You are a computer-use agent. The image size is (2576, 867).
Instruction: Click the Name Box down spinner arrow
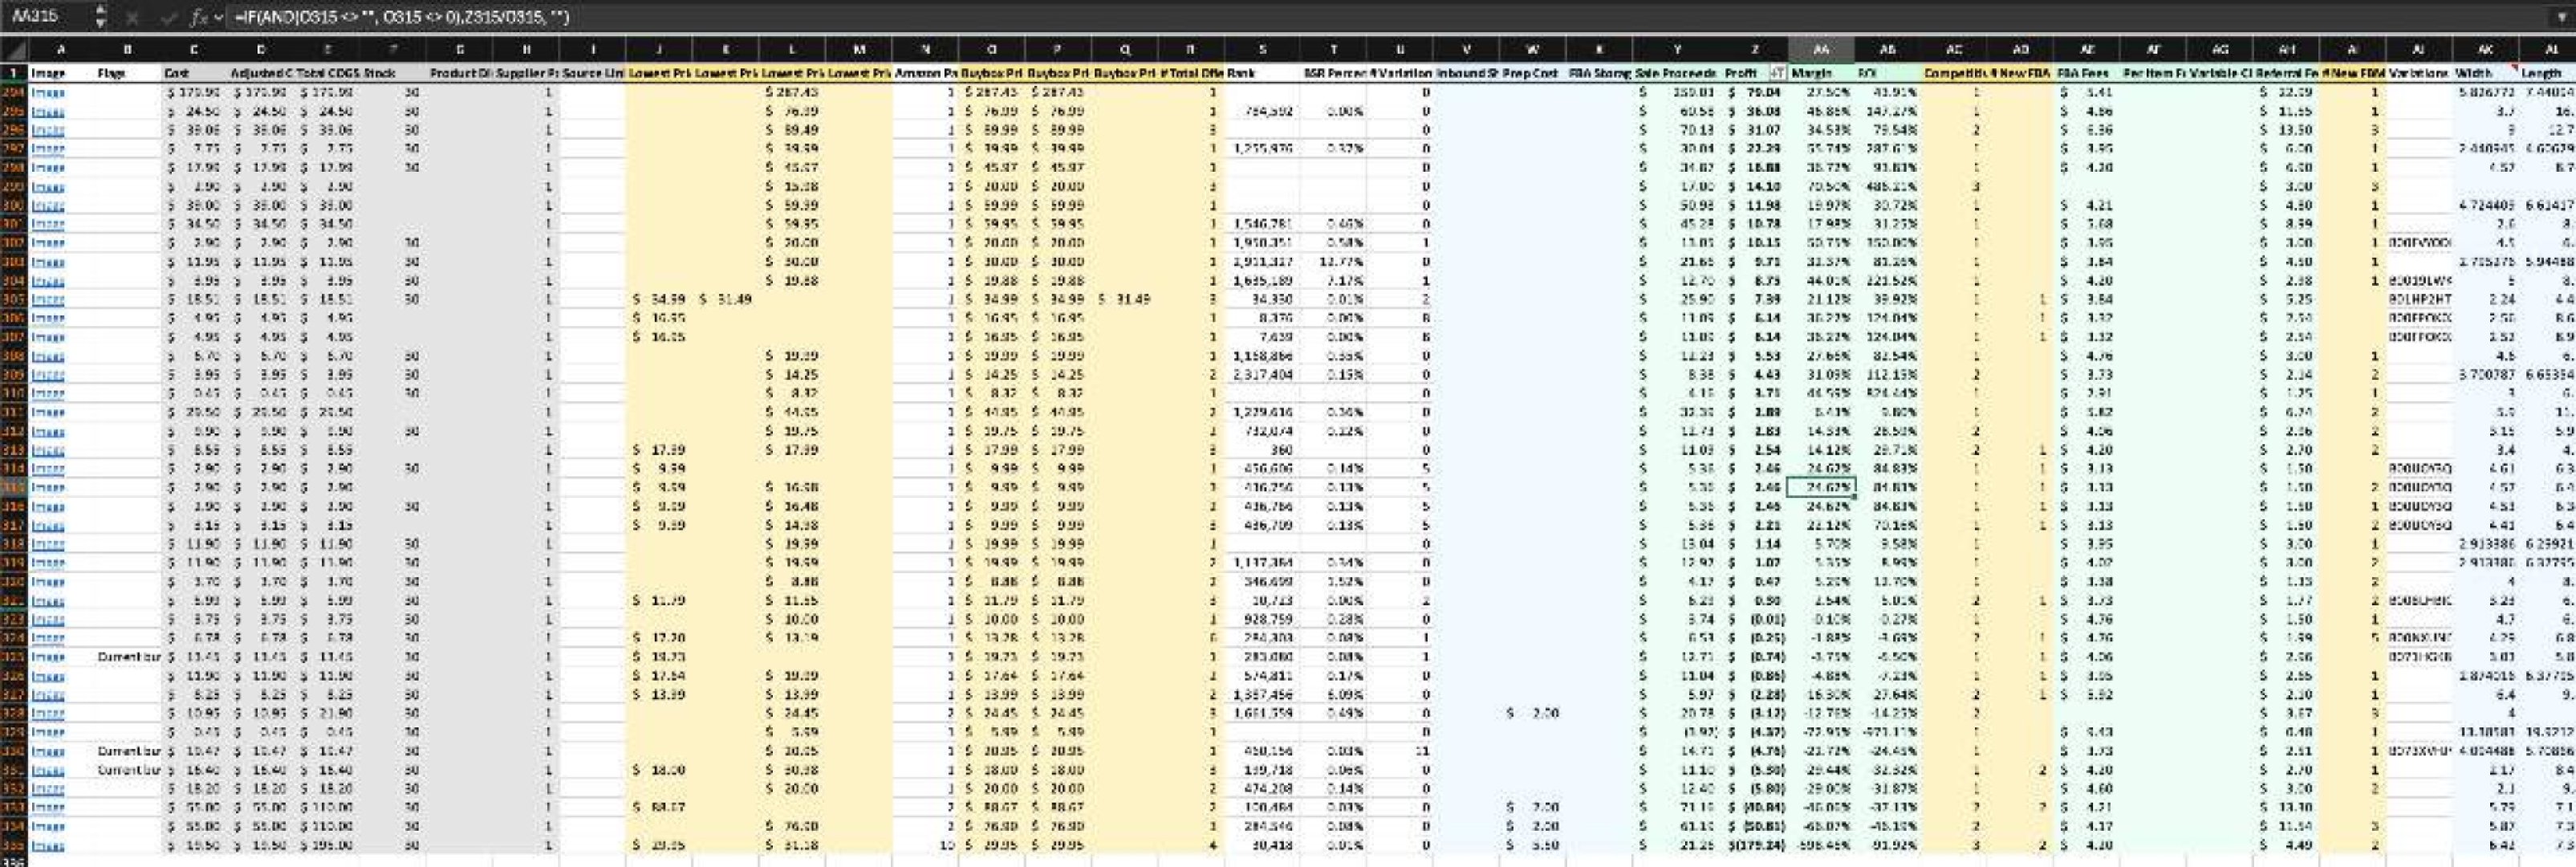point(100,23)
